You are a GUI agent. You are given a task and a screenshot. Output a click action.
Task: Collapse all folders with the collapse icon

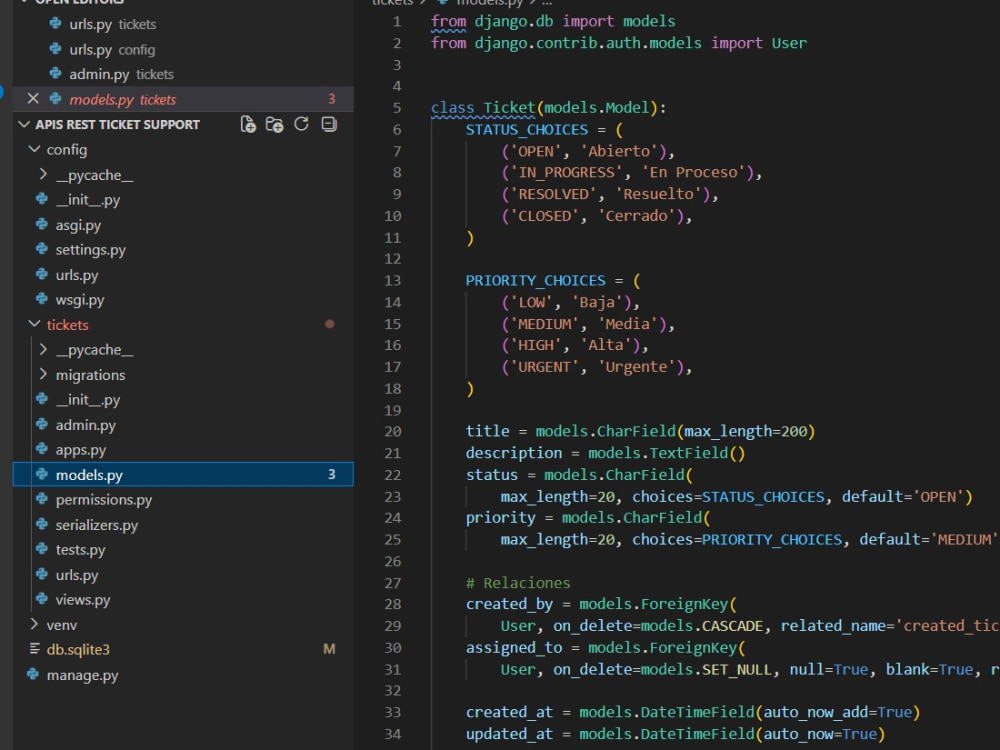[x=329, y=124]
